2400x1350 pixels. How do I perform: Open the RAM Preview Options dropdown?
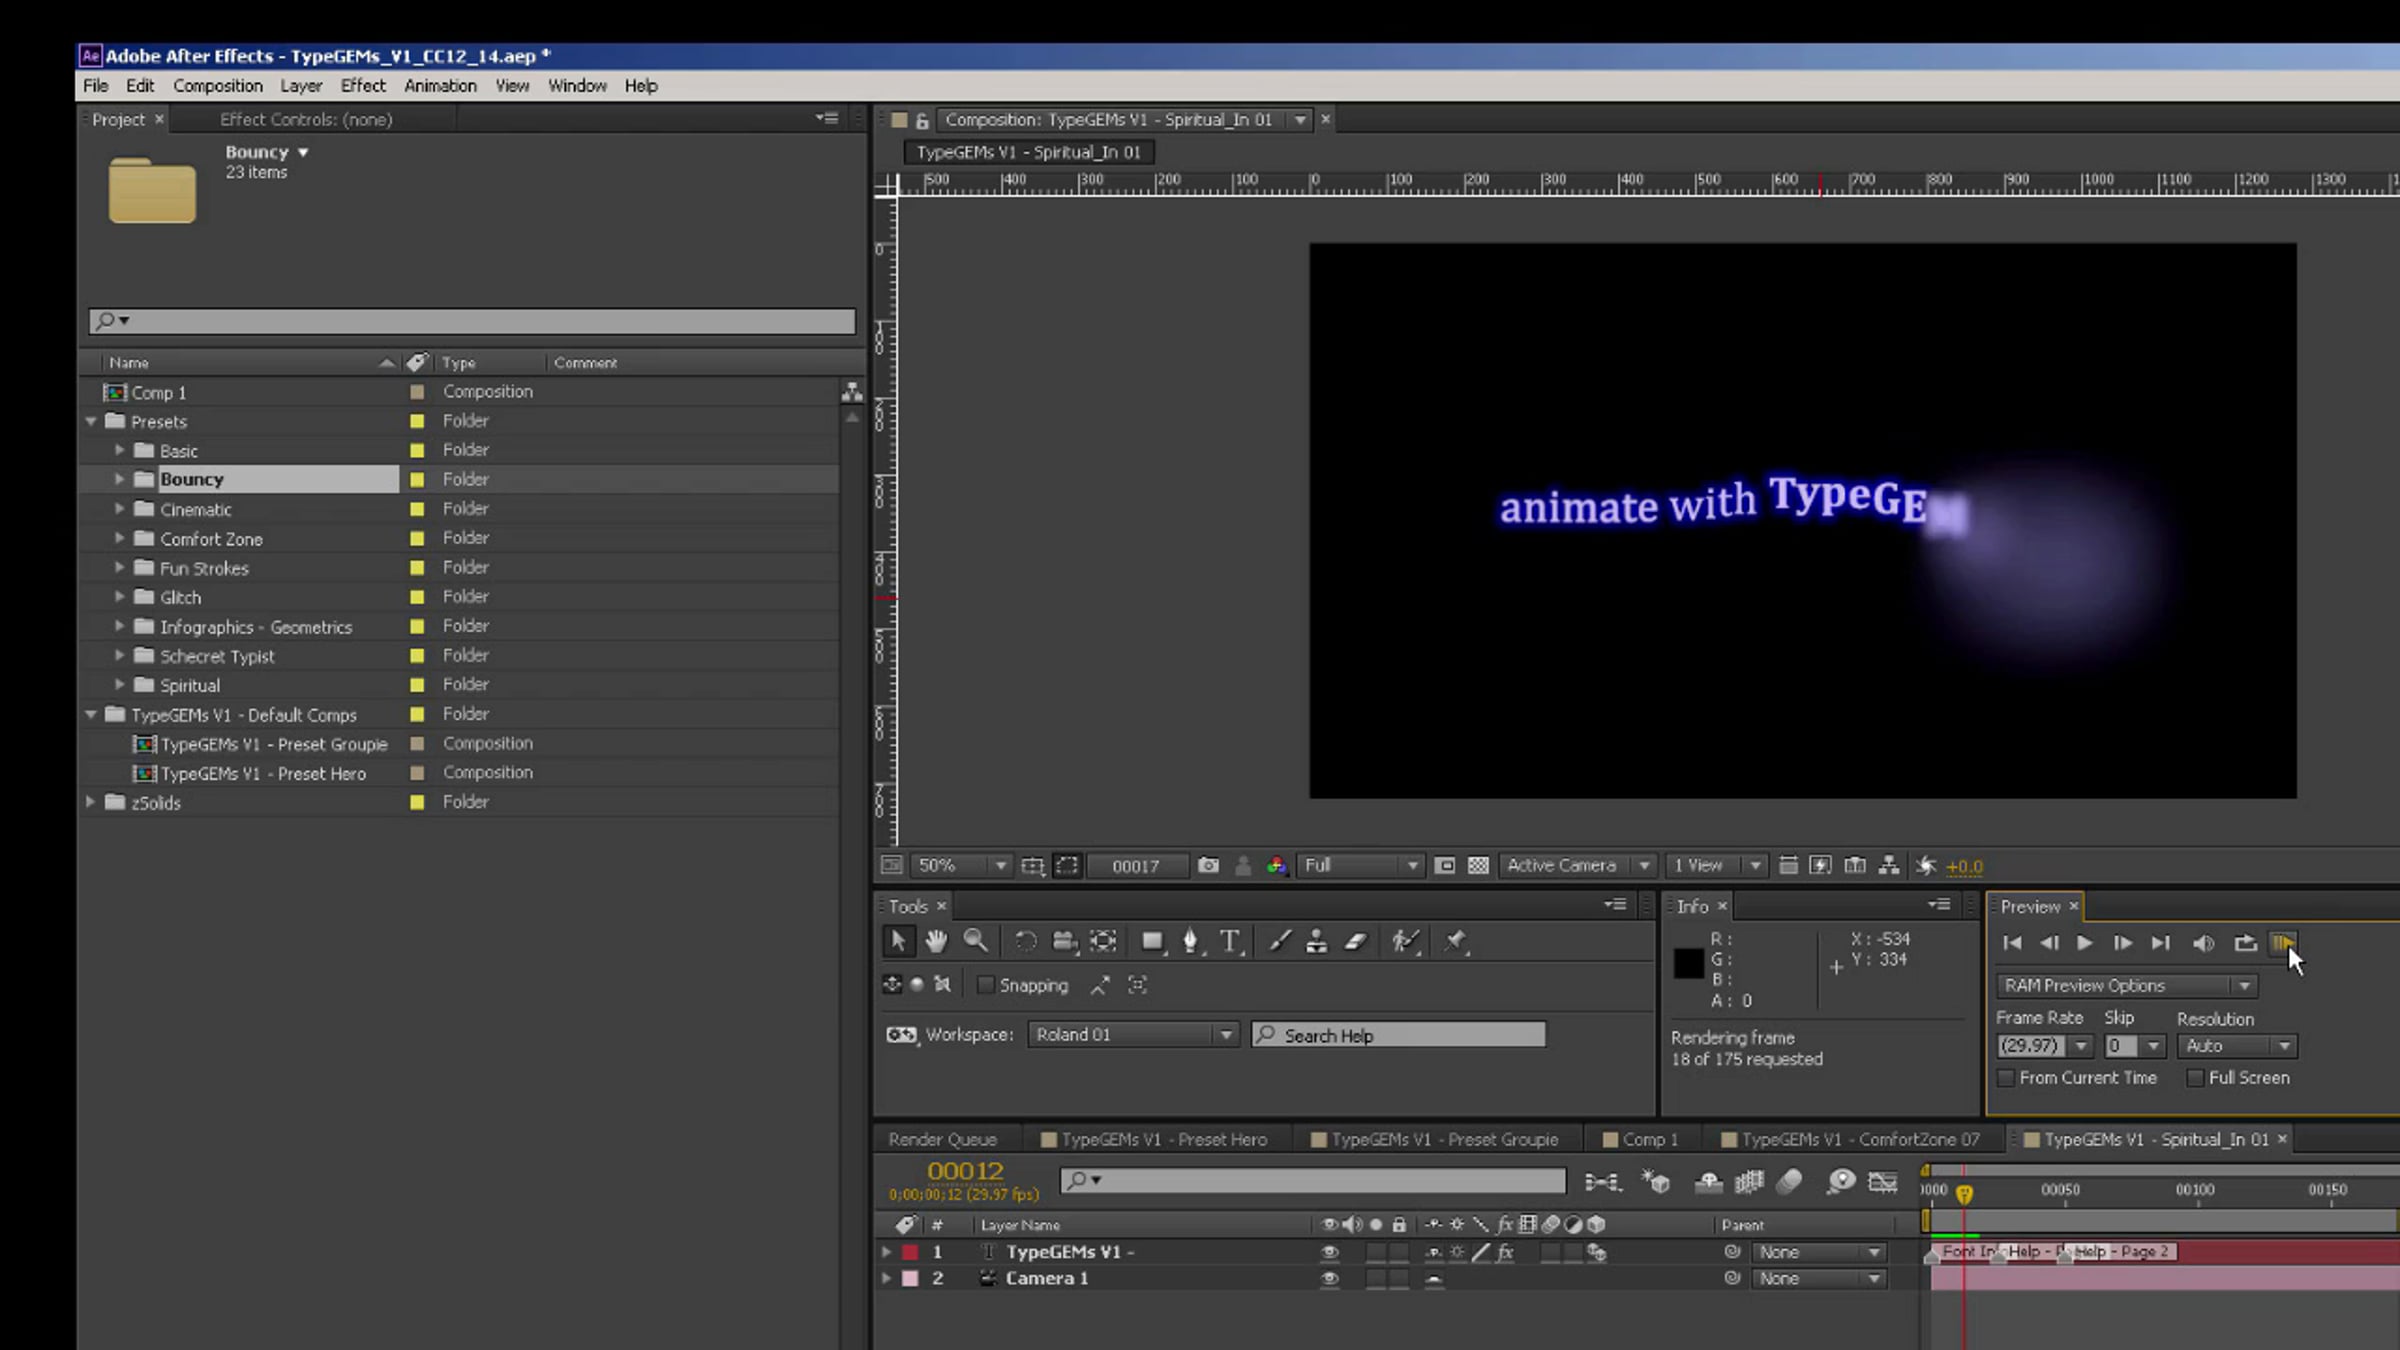point(2127,986)
